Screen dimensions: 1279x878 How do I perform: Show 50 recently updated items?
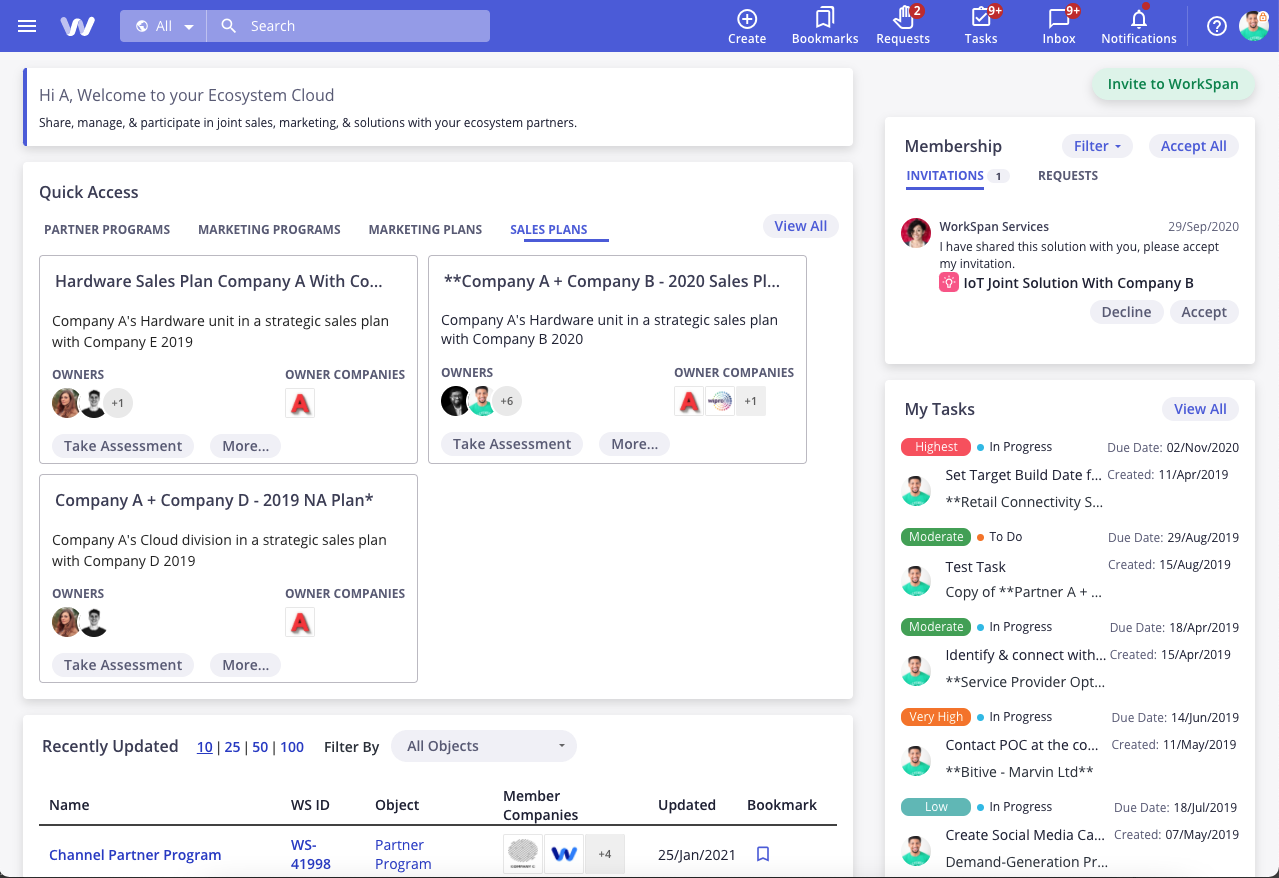click(260, 747)
